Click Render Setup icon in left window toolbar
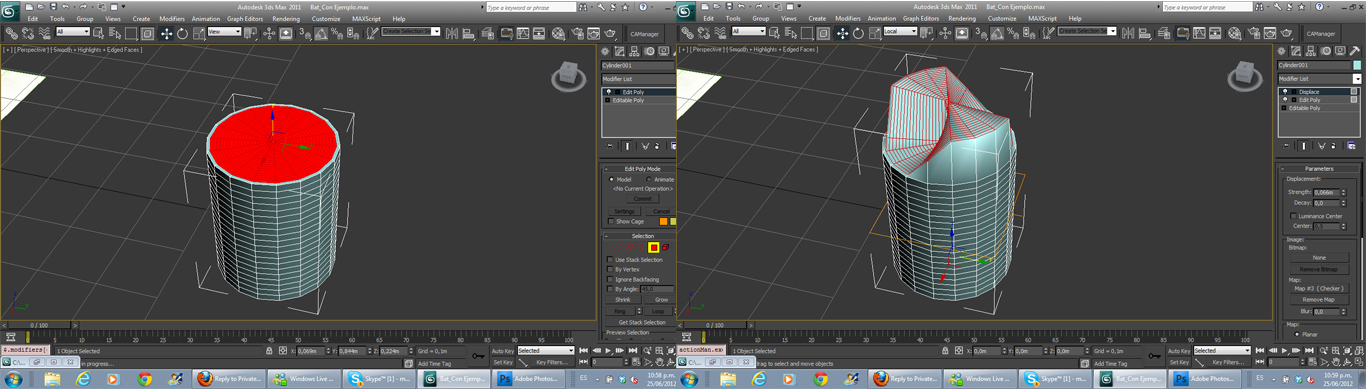Screen dimensions: 1366x389 (576, 33)
